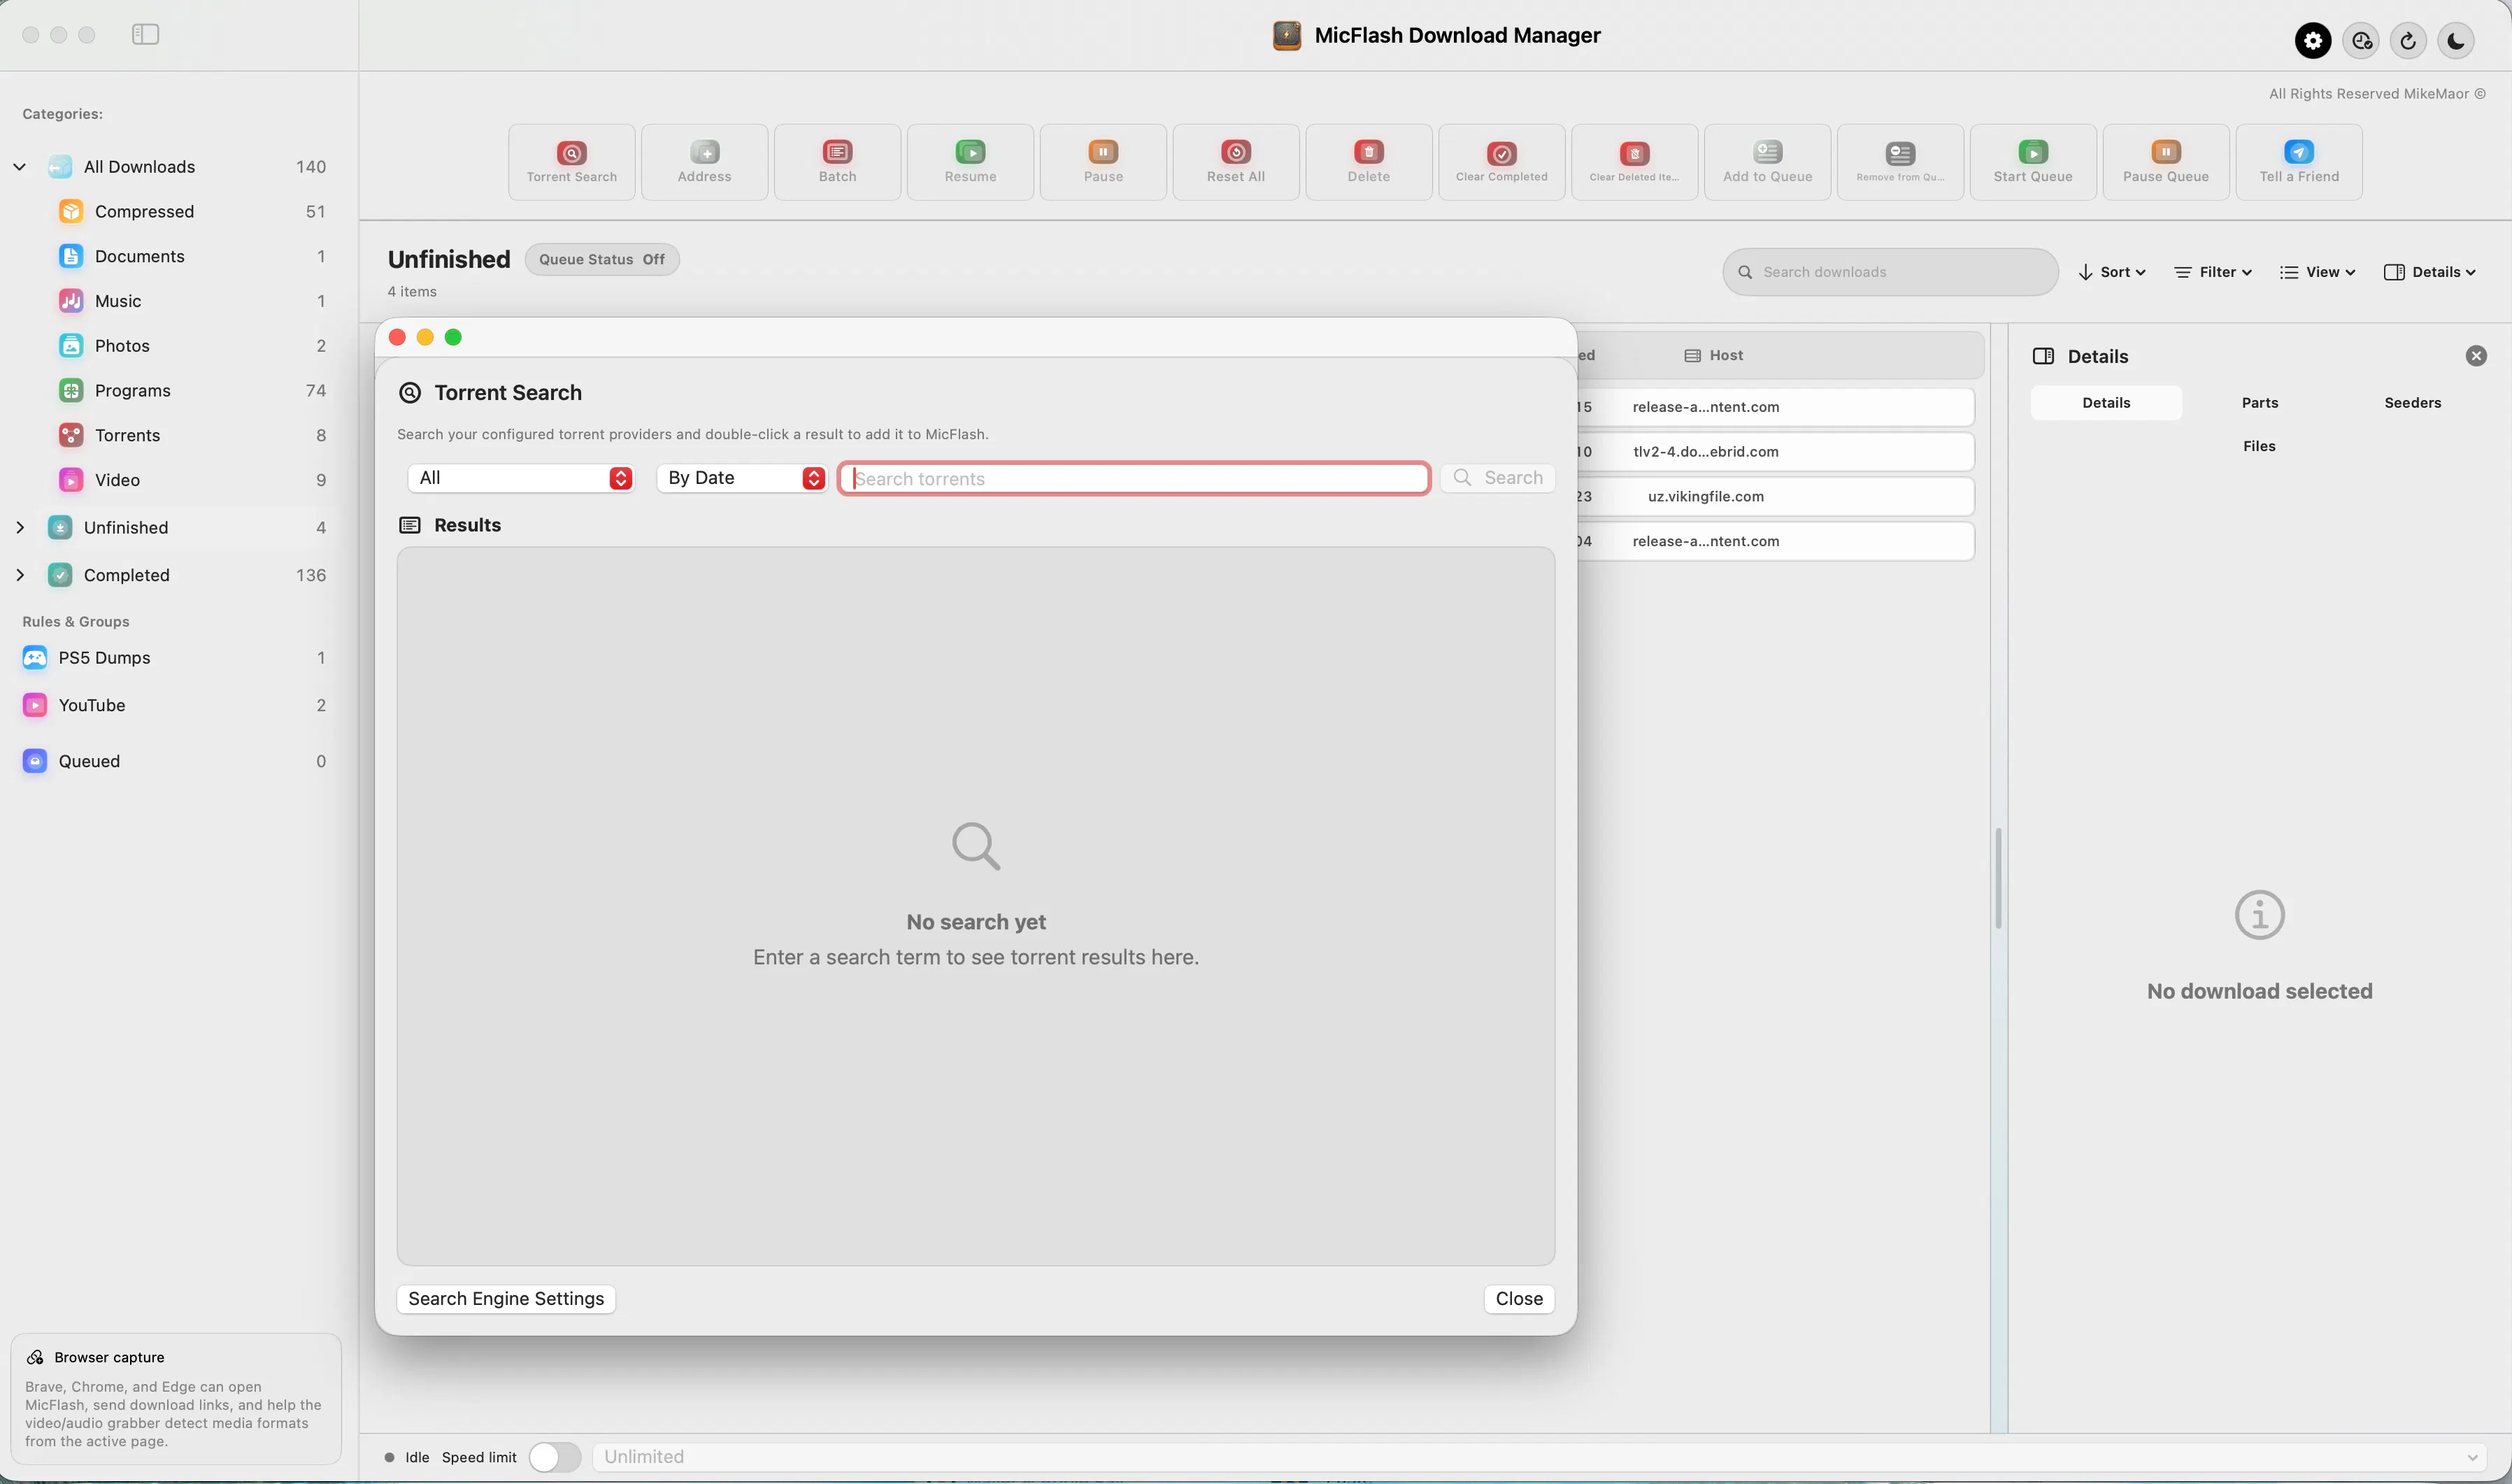Click Add to Queue toolbar button
The height and width of the screenshot is (1484, 2512).
(1768, 162)
